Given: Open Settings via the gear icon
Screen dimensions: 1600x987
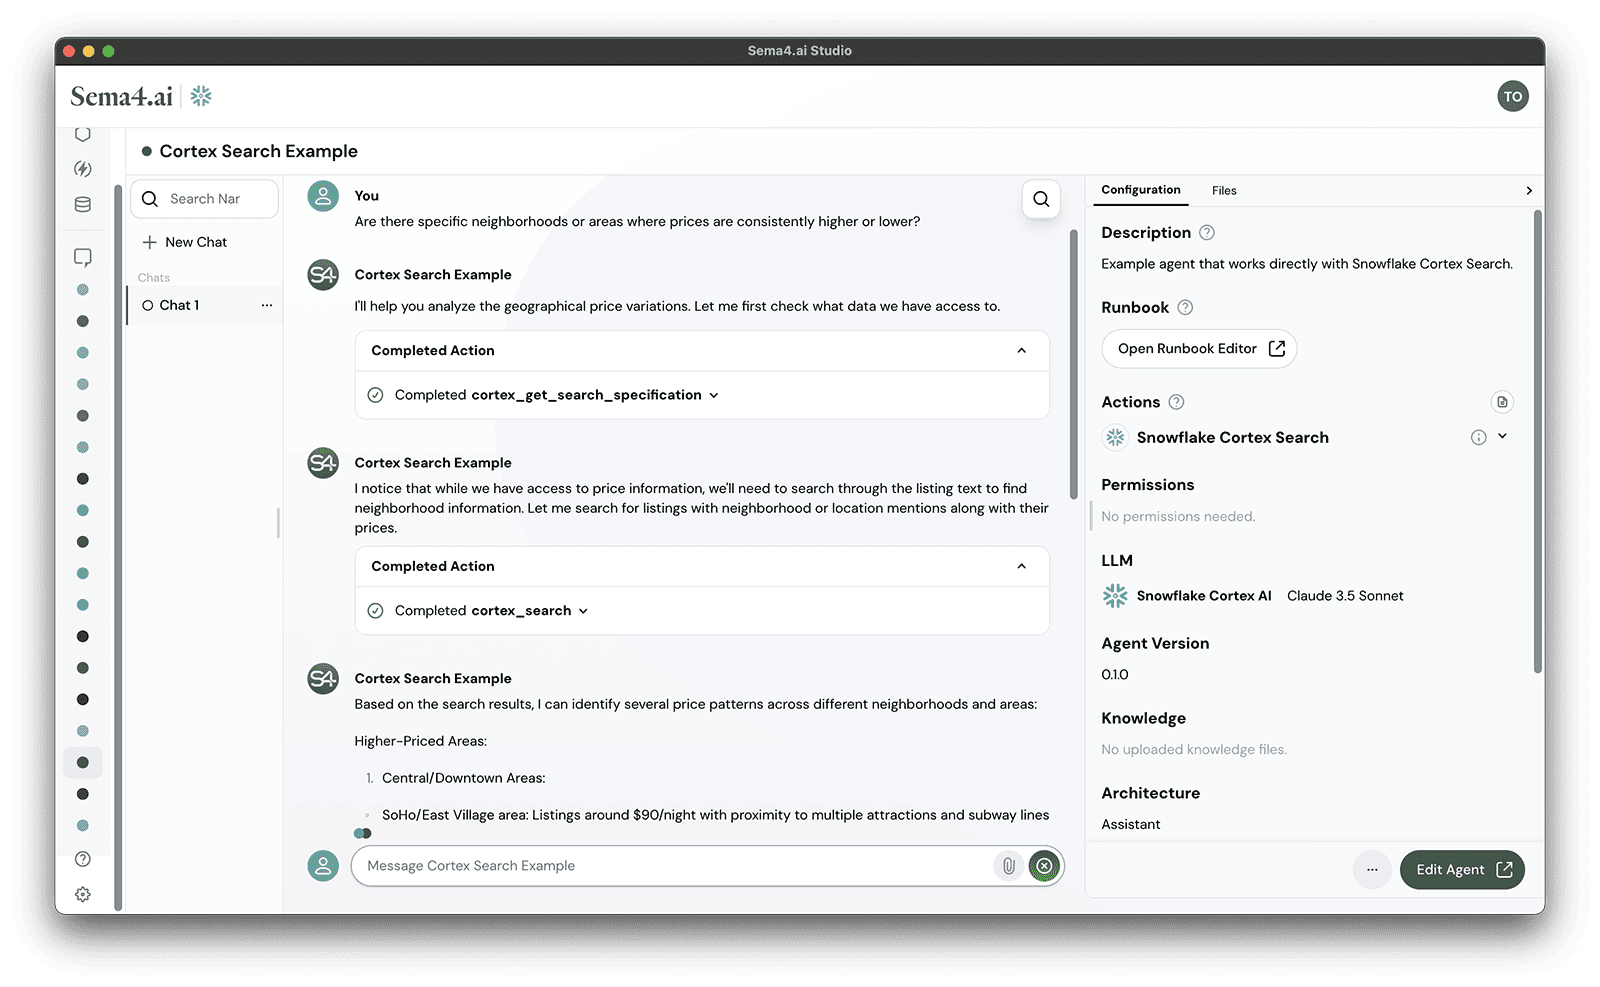Looking at the screenshot, I should click(83, 893).
